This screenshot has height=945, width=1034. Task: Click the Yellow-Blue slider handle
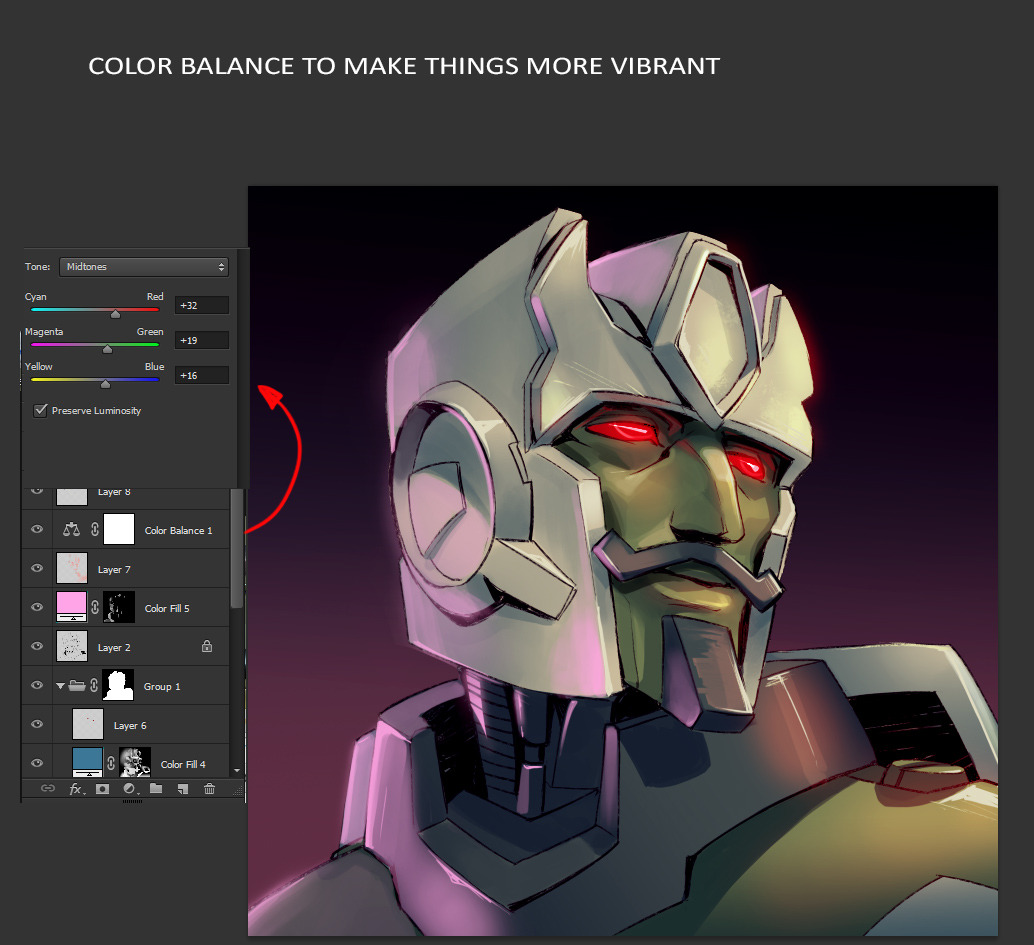[x=106, y=384]
